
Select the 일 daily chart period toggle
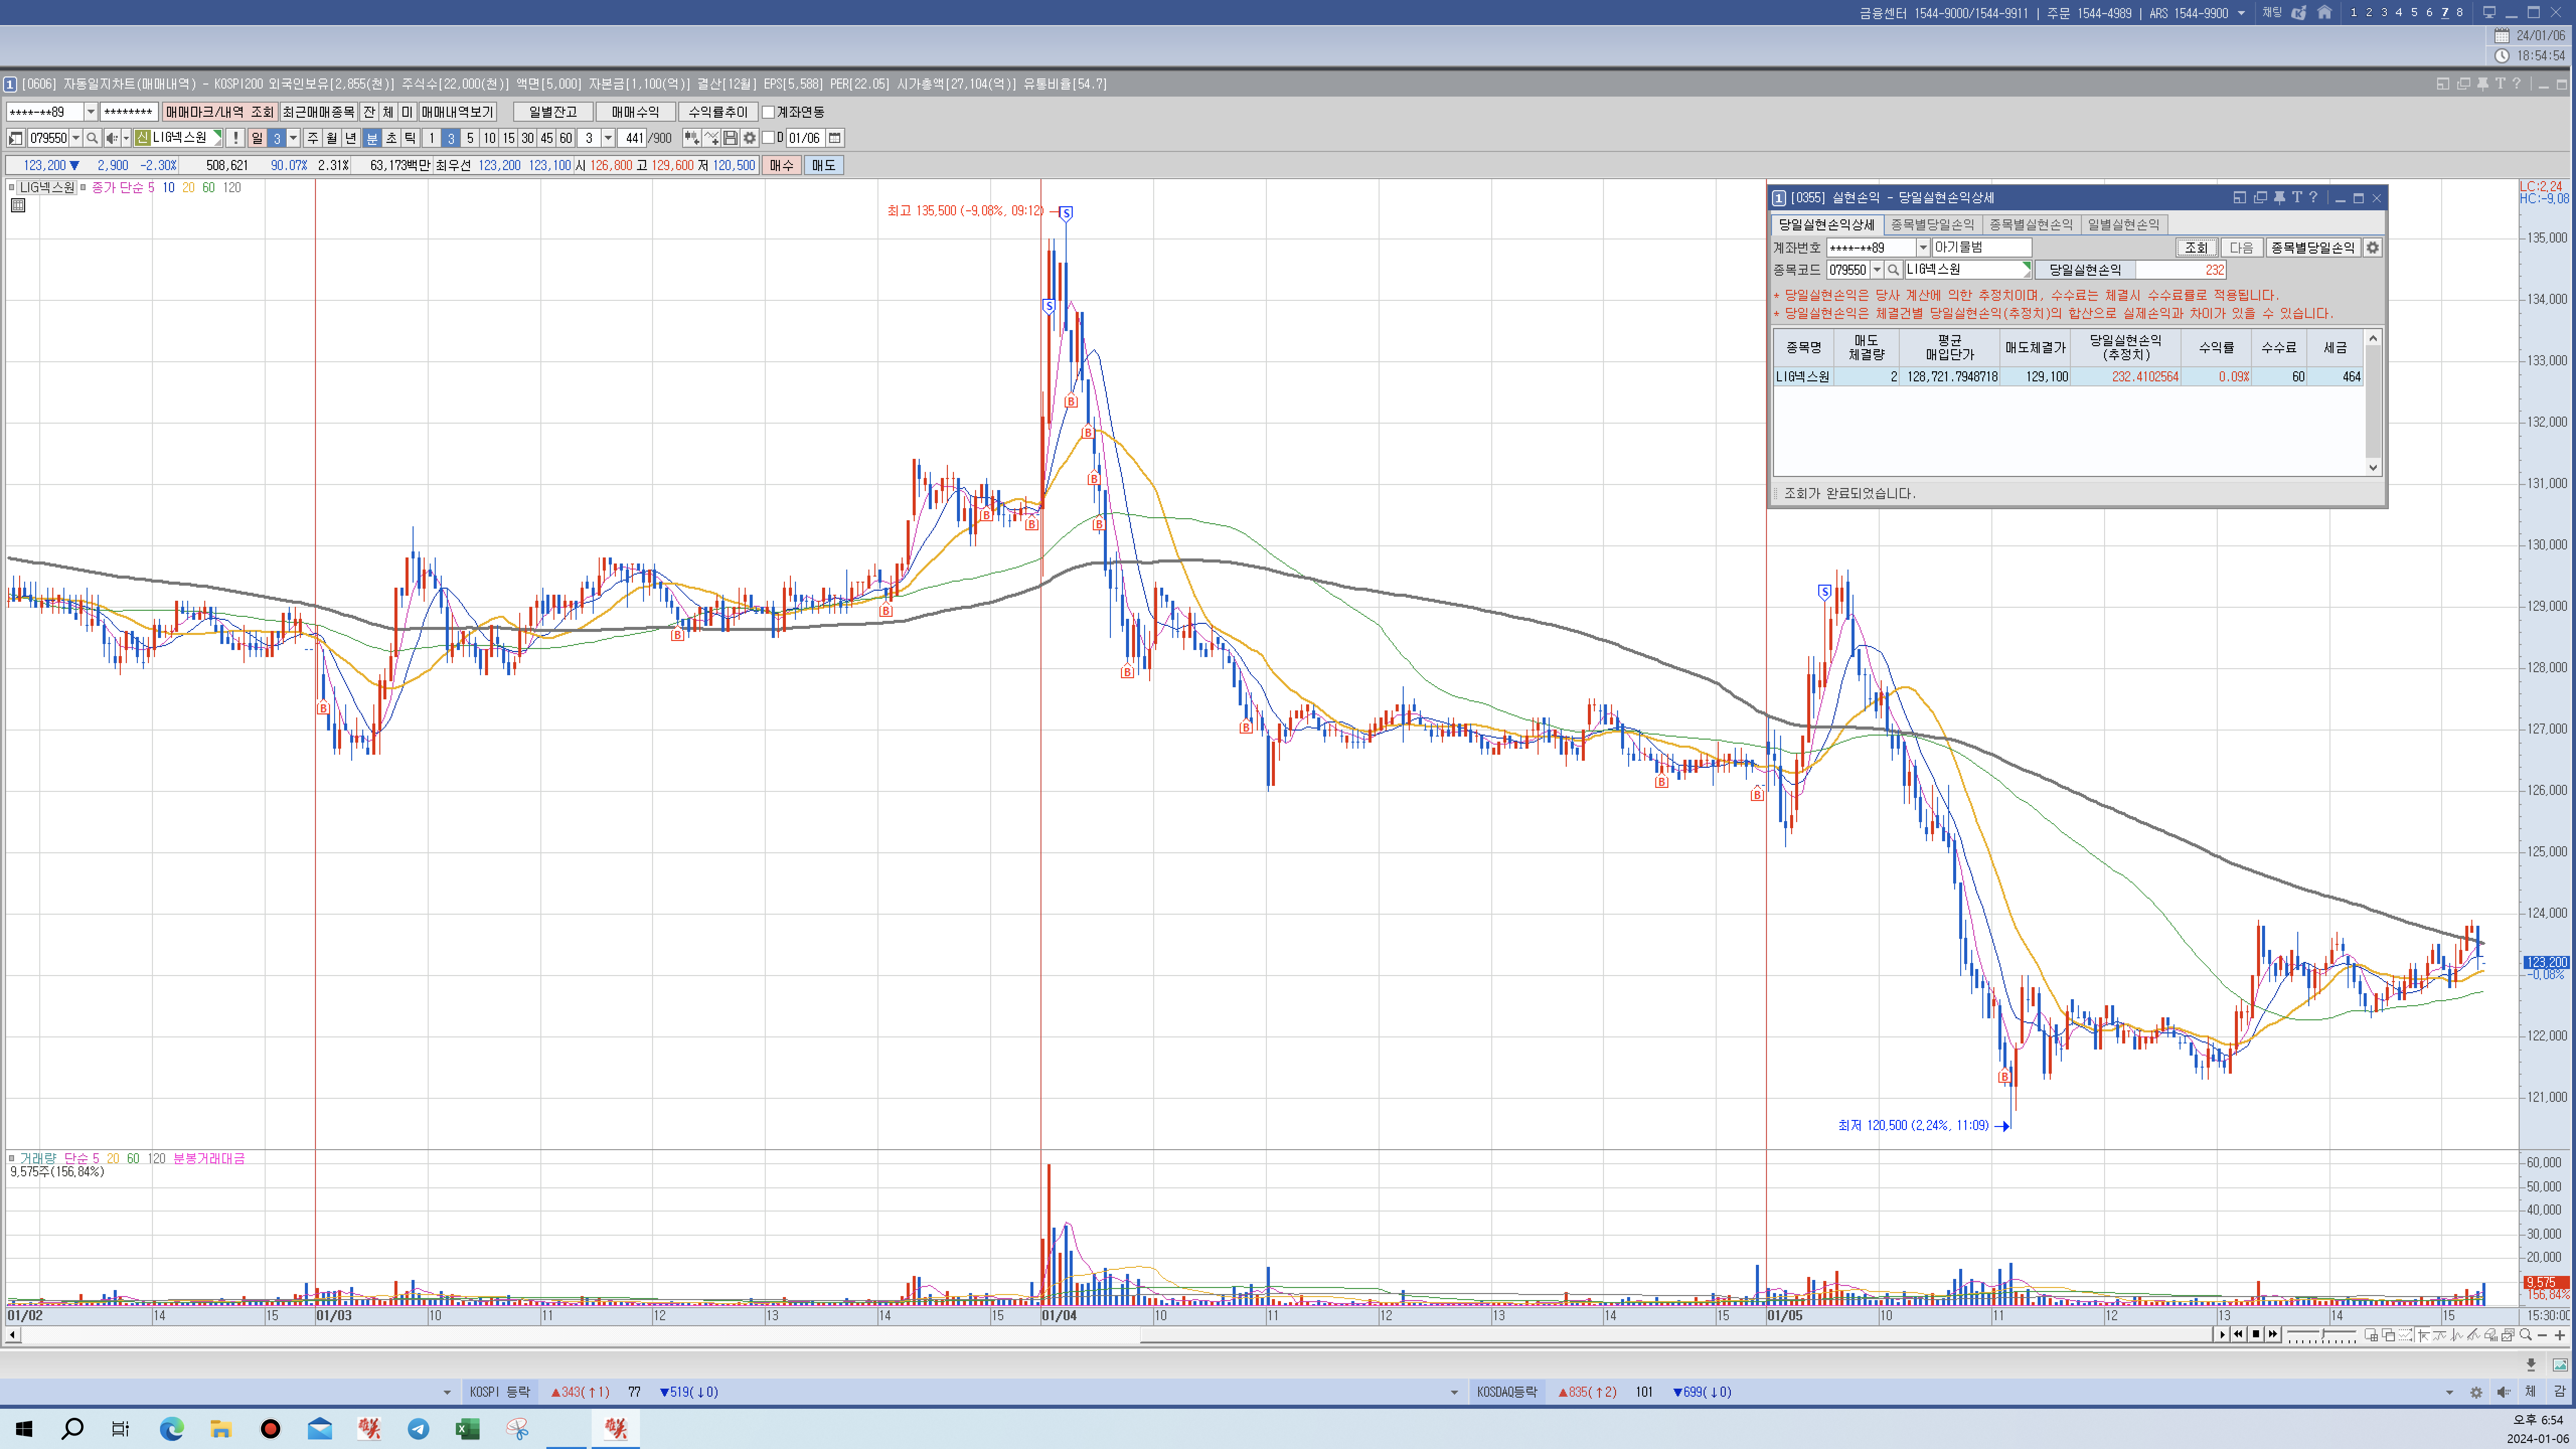(x=257, y=138)
